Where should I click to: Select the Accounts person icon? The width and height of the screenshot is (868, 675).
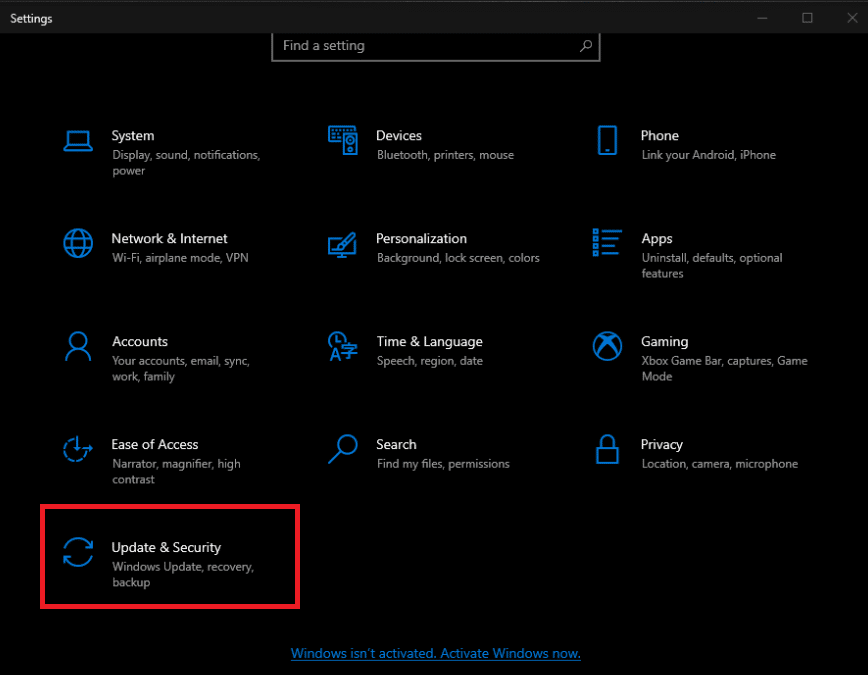coord(78,347)
